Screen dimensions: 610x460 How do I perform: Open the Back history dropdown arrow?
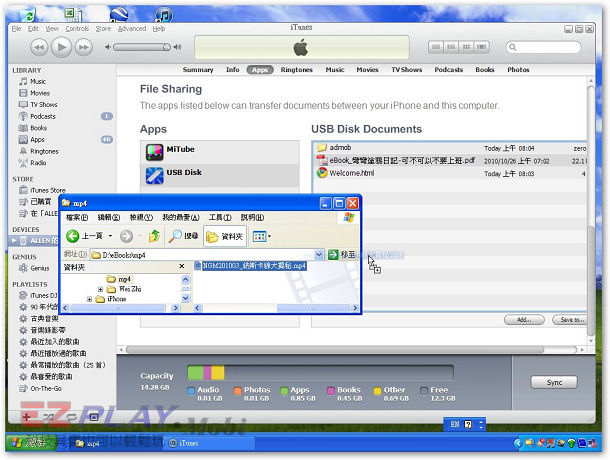pos(110,236)
